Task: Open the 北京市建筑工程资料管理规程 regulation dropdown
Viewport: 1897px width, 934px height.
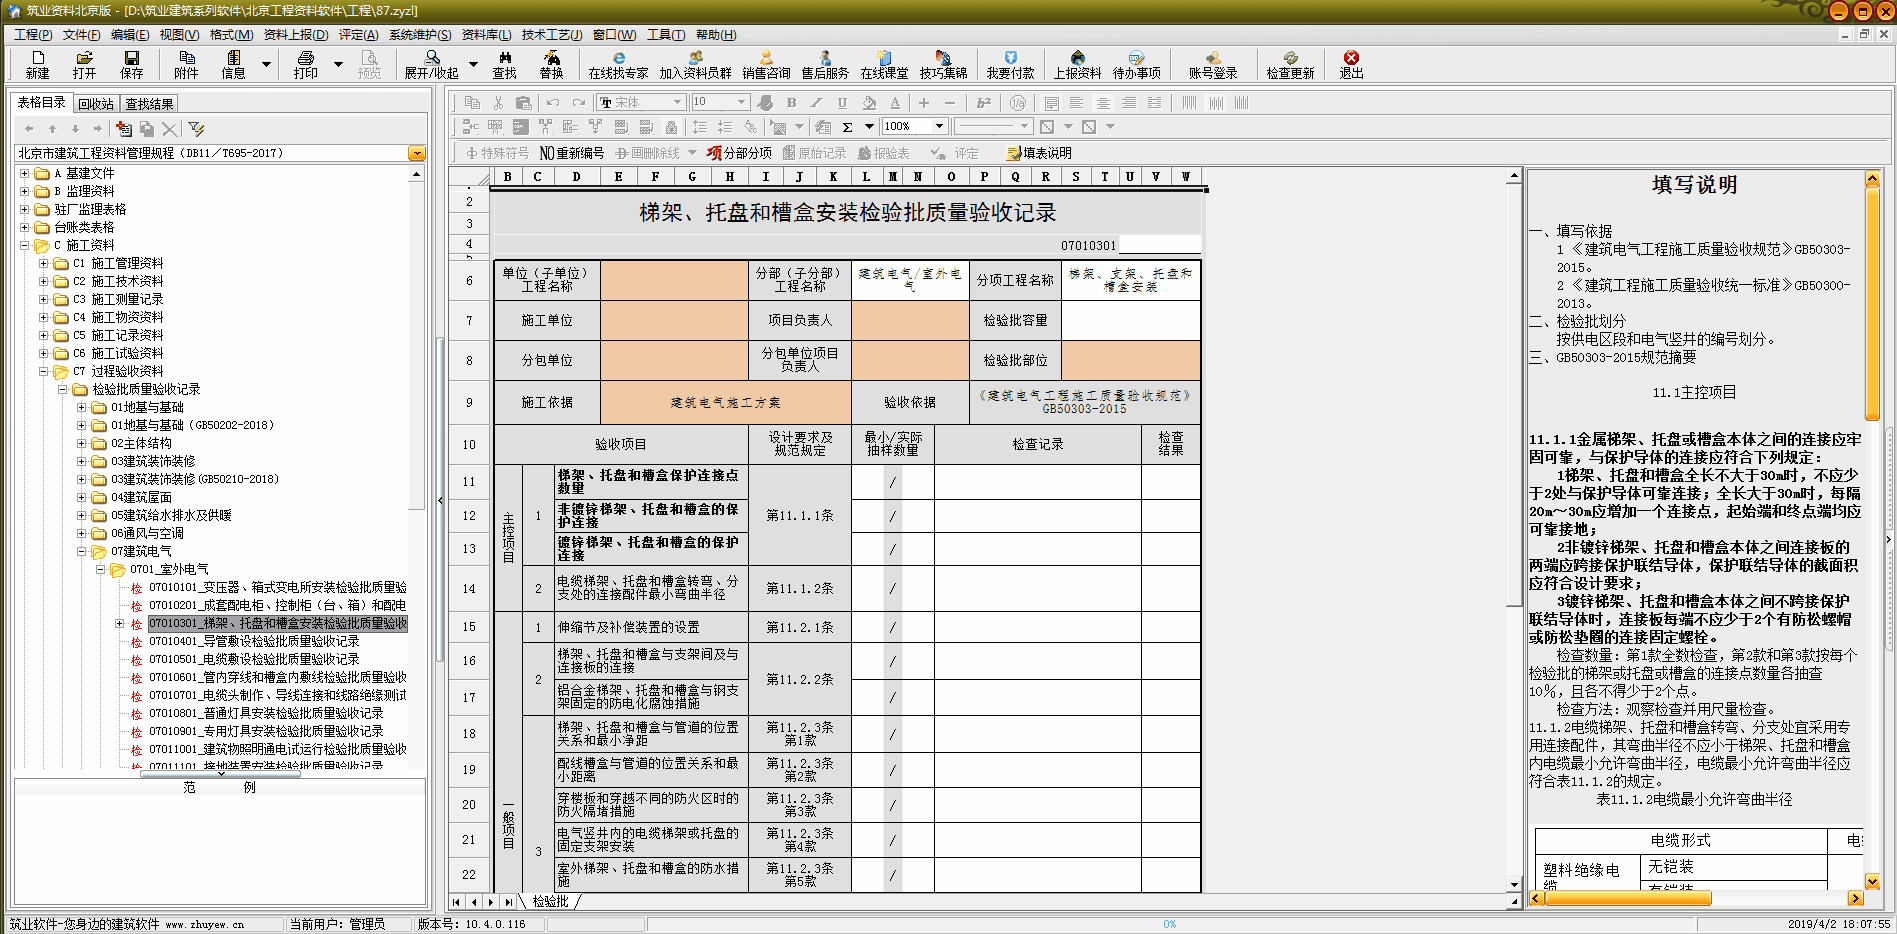Action: [x=416, y=153]
